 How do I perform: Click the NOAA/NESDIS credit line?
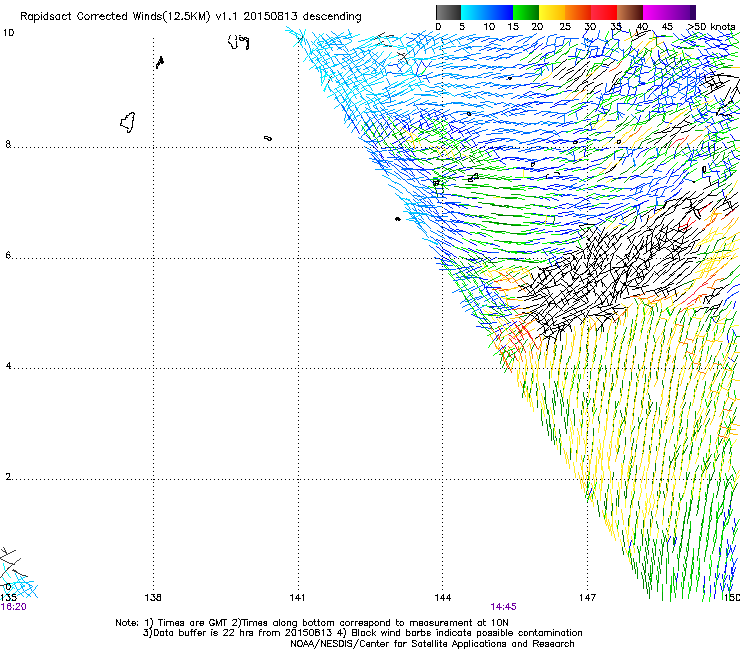point(432,644)
